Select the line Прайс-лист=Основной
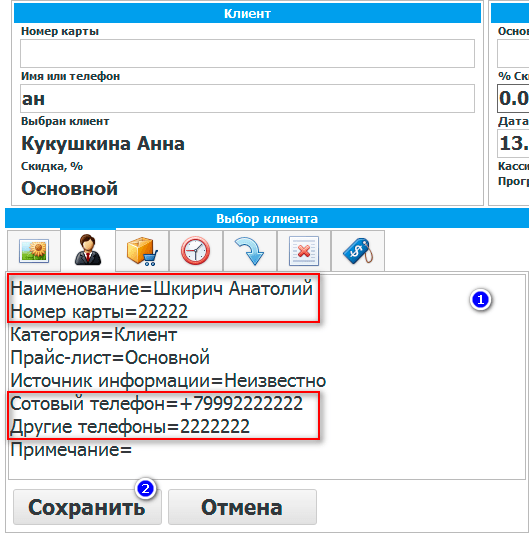 pos(110,358)
